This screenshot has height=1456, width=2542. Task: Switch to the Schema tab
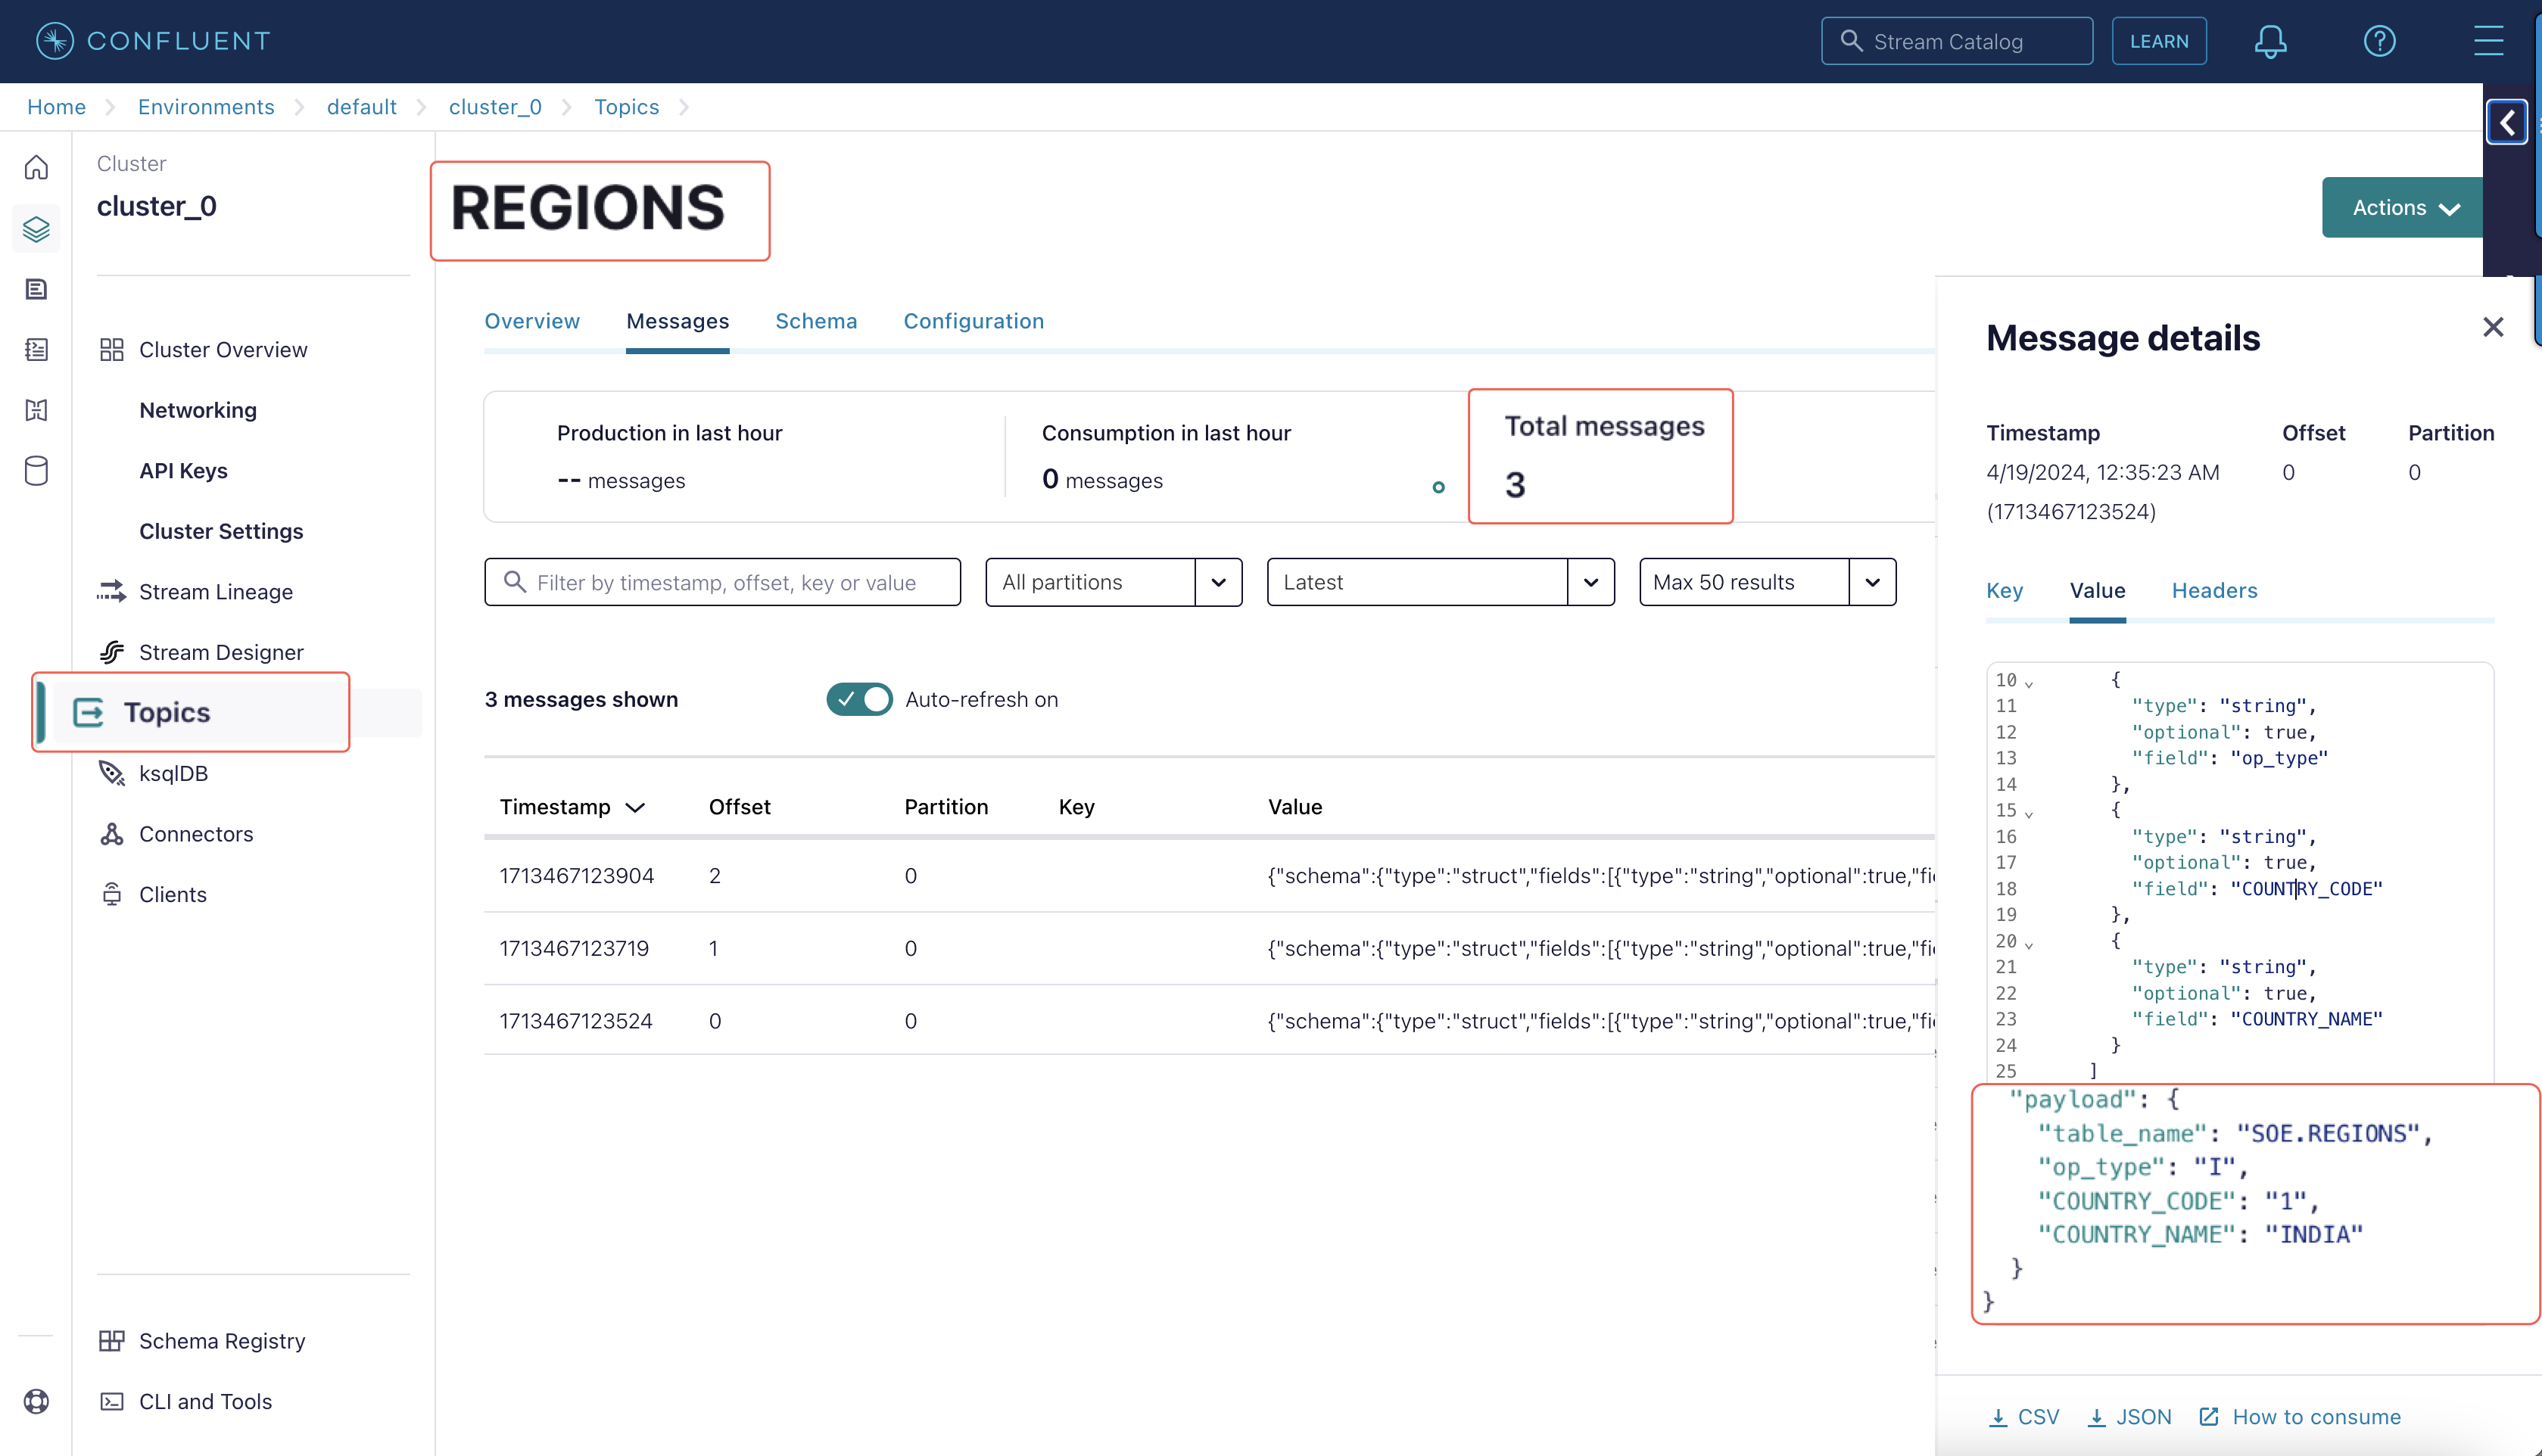coord(816,321)
